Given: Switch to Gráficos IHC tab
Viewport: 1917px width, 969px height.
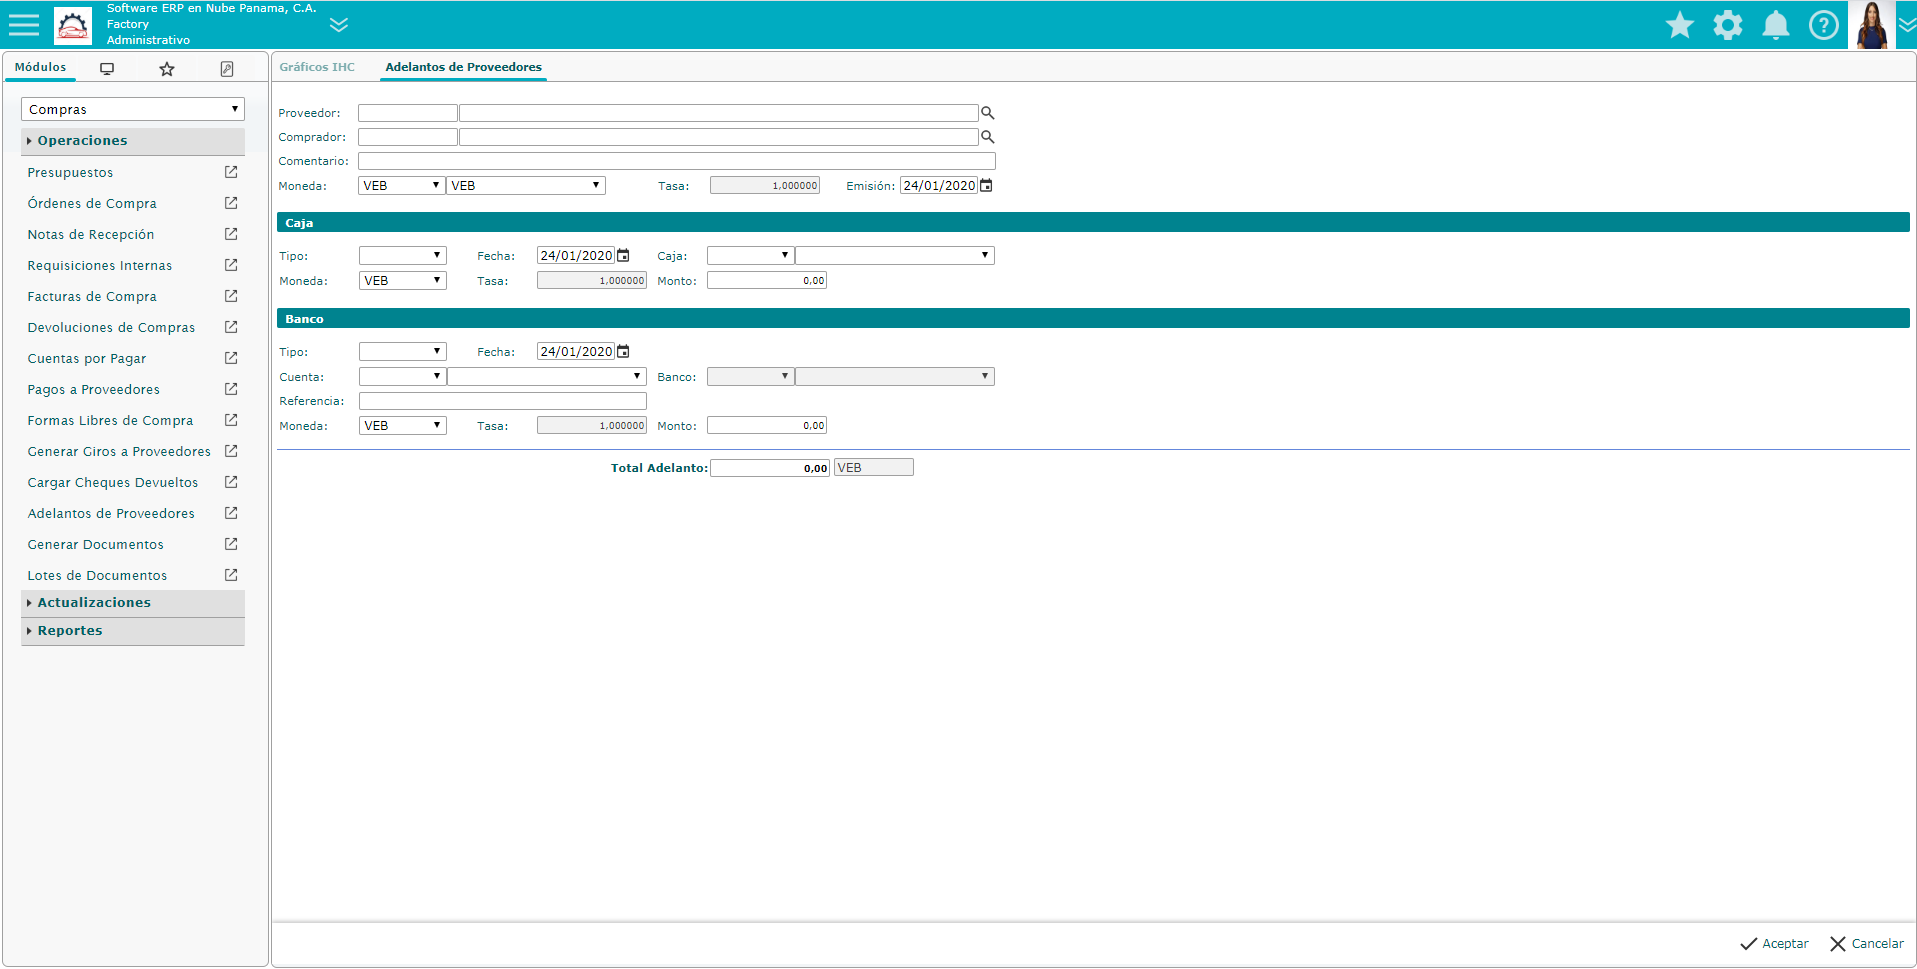Looking at the screenshot, I should pyautogui.click(x=317, y=67).
